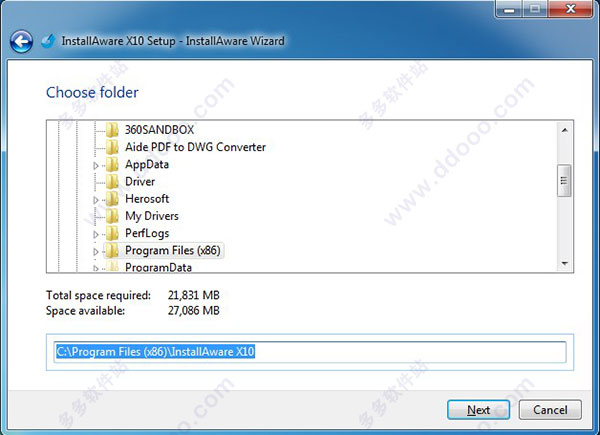Click the My Drivers folder icon
Screen dimensions: 600x435
[112, 216]
